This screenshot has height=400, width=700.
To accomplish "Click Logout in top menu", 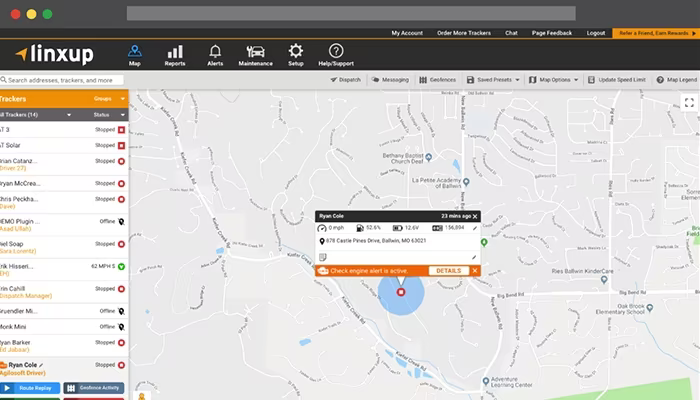I will [x=596, y=33].
